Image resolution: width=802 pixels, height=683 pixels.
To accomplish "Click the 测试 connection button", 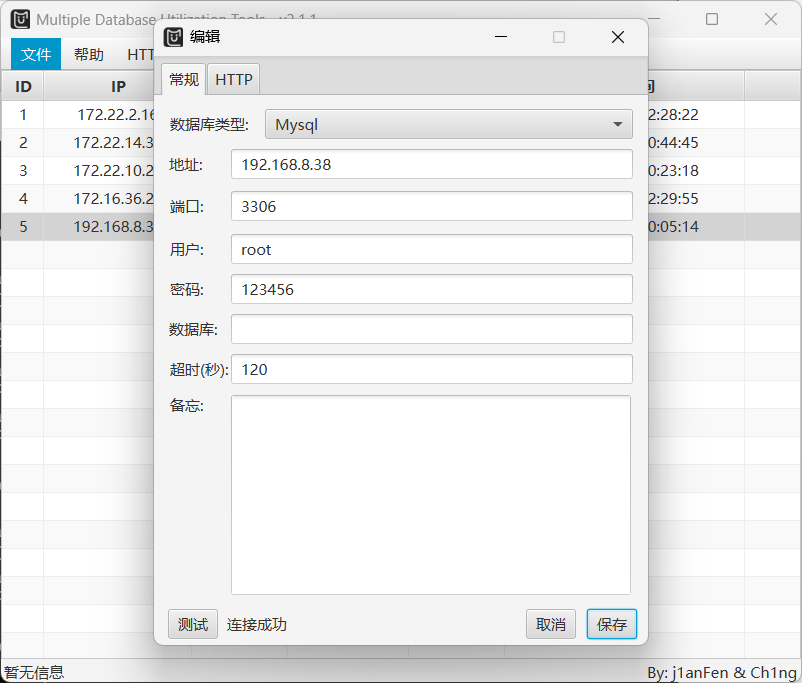I will pyautogui.click(x=192, y=624).
